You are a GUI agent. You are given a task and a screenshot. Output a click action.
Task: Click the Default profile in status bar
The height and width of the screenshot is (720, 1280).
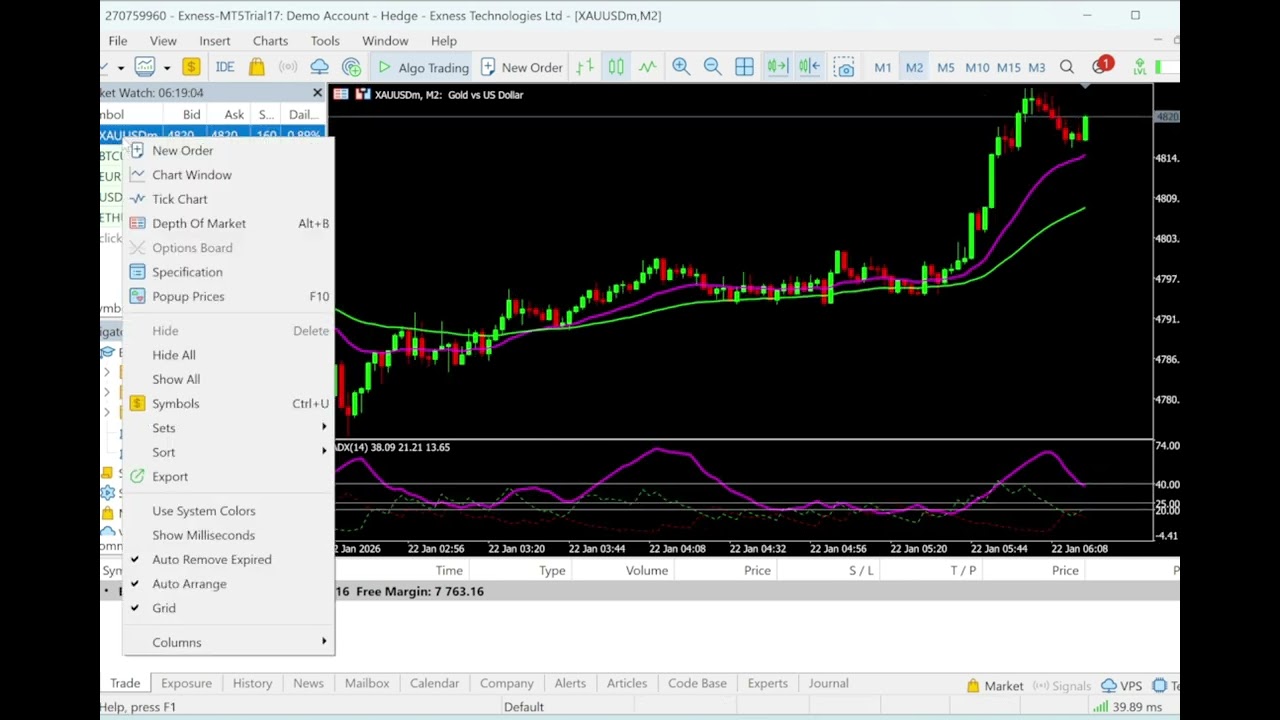tap(524, 707)
